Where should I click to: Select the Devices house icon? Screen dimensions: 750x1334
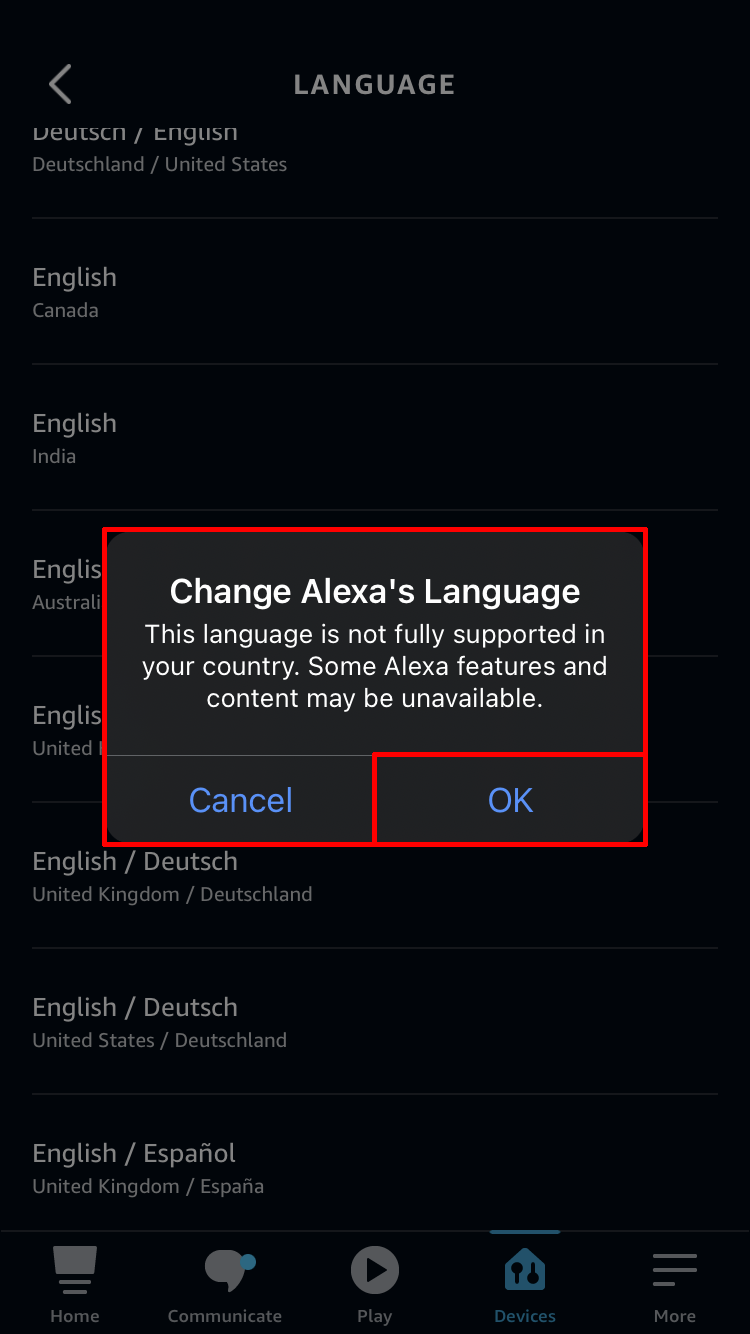click(525, 1270)
